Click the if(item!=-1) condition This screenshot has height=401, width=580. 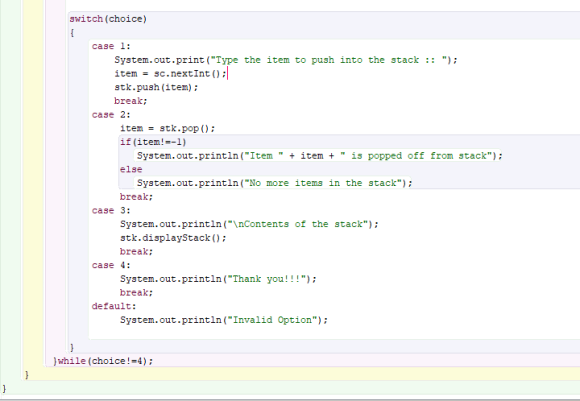point(153,142)
